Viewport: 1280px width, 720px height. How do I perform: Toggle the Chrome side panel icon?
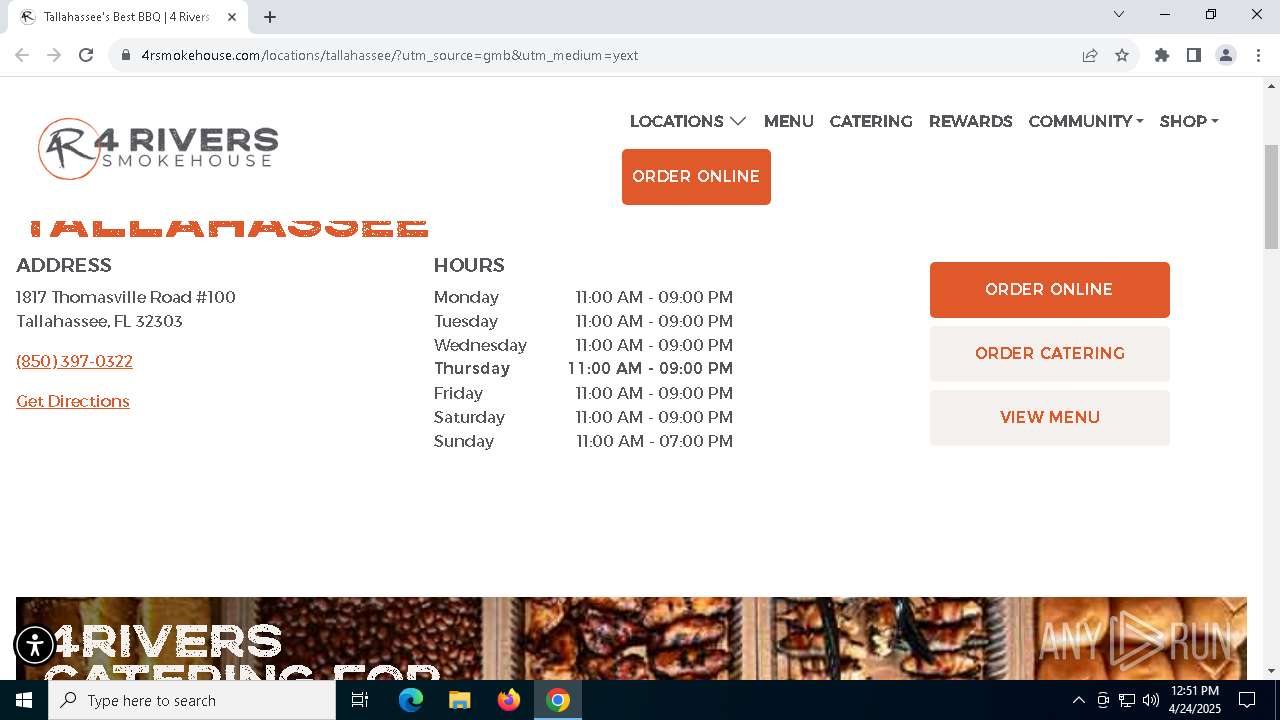1194,55
